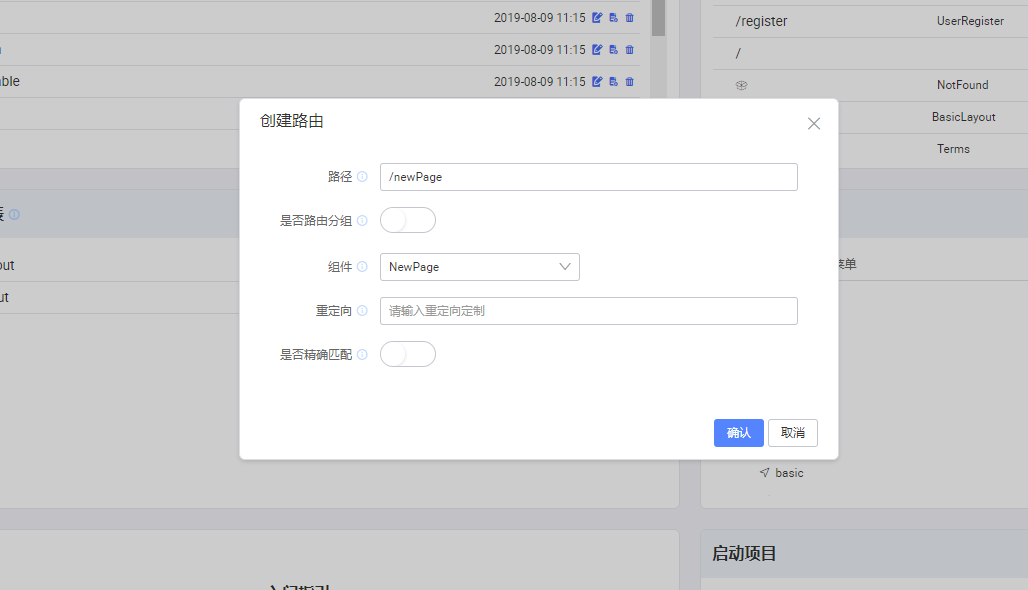This screenshot has width=1028, height=590.
Task: Click inside the /newPage path input
Action: point(588,176)
